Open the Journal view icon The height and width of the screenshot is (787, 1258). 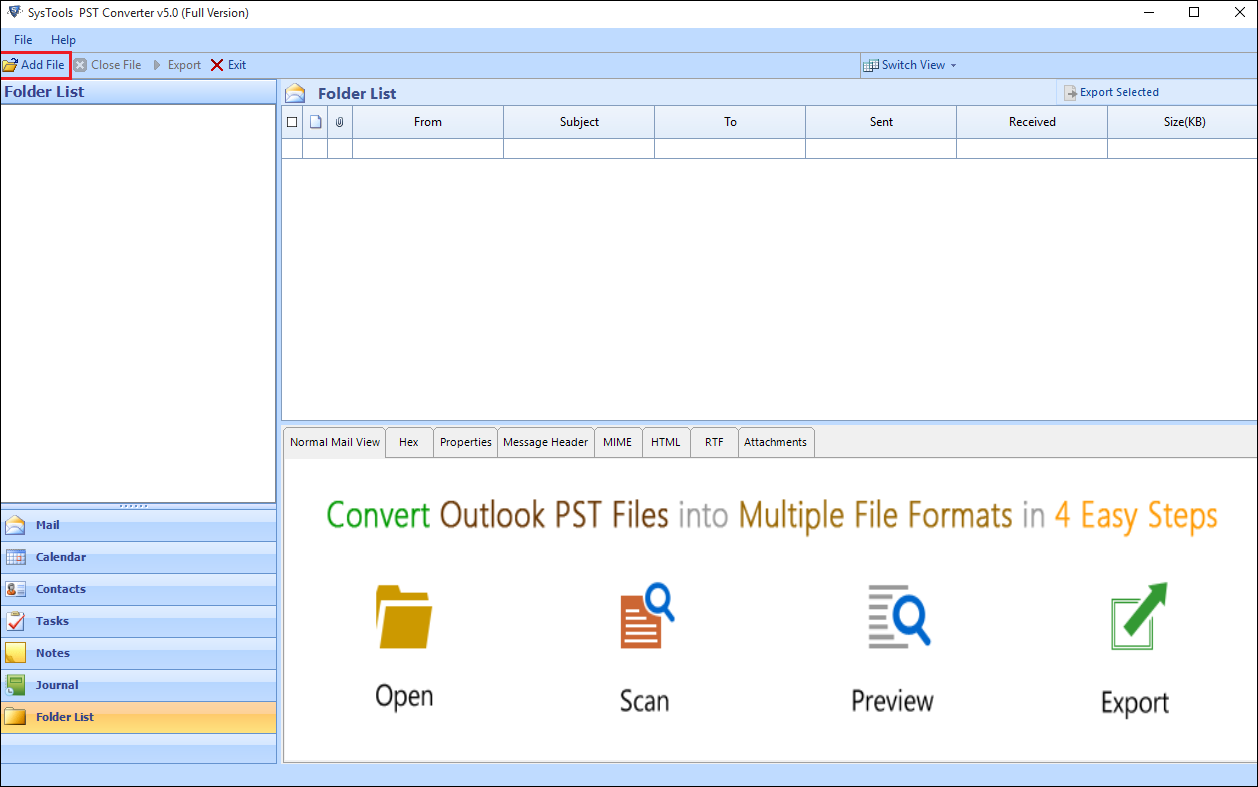click(x=16, y=686)
